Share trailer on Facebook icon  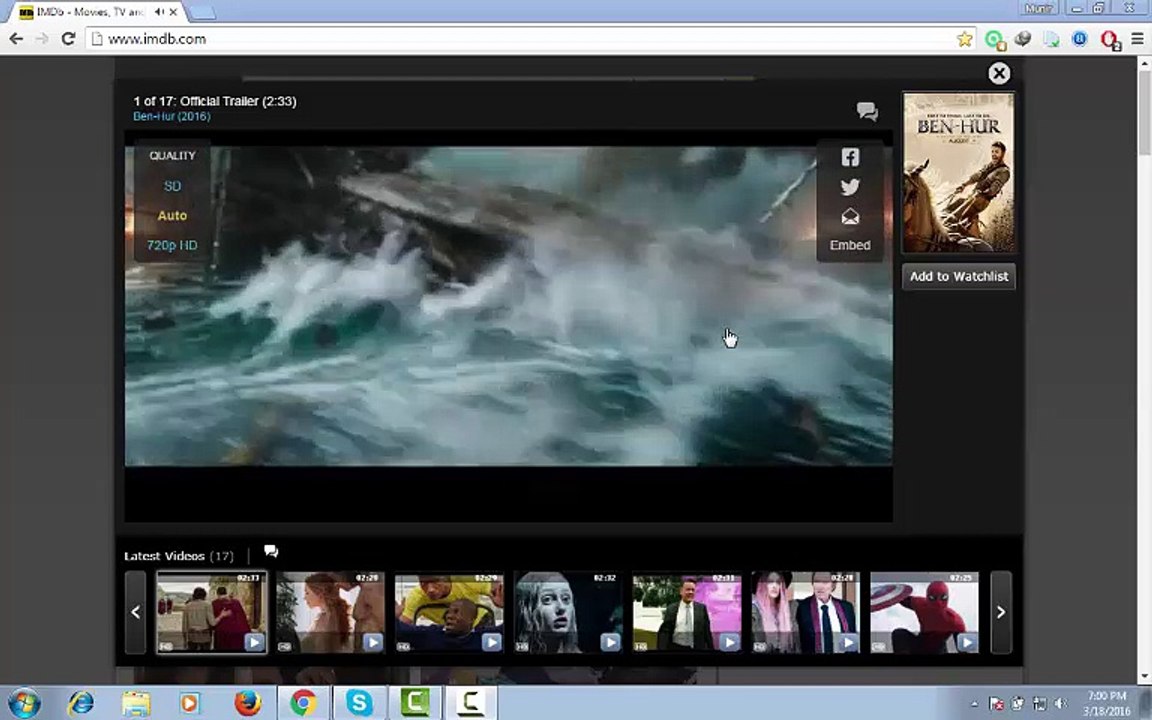[850, 157]
